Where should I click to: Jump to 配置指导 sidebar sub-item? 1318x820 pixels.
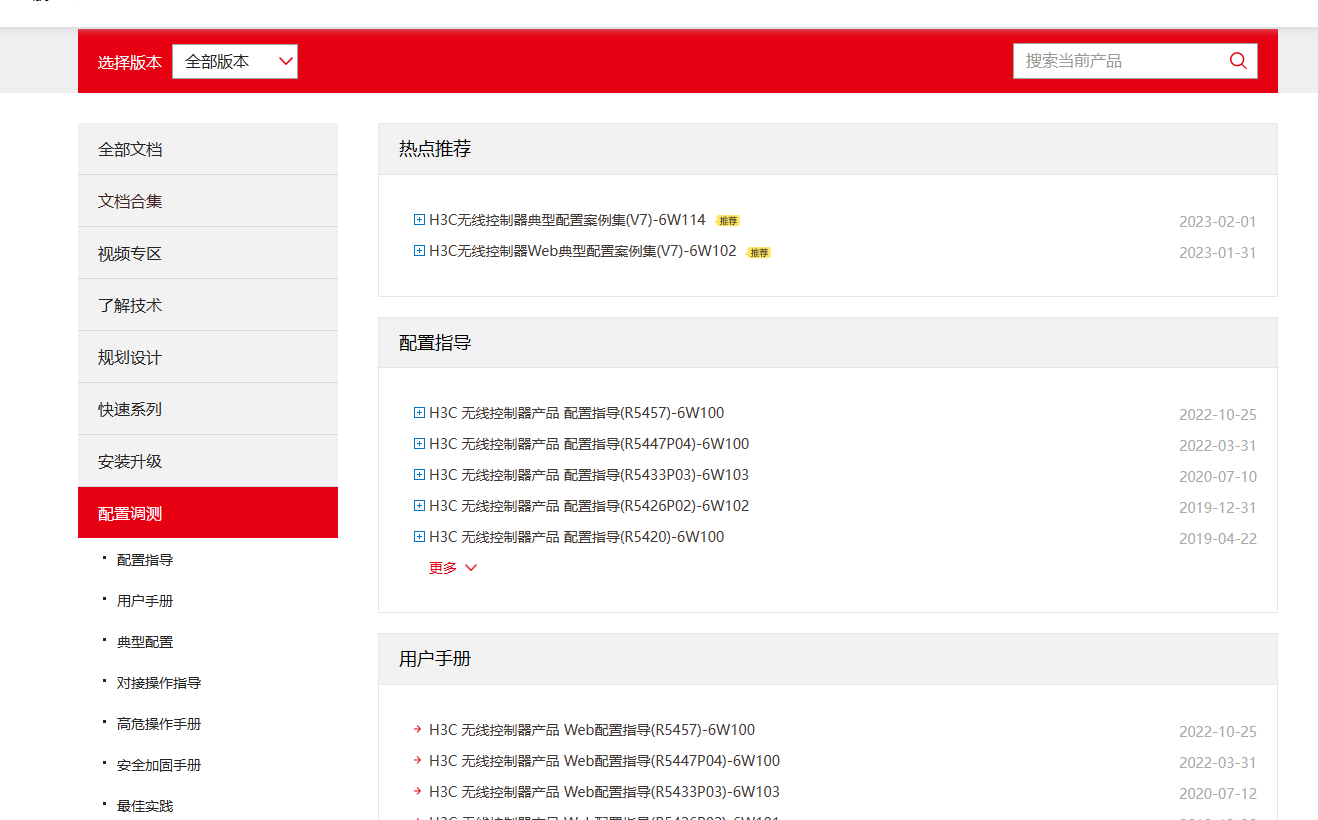145,560
